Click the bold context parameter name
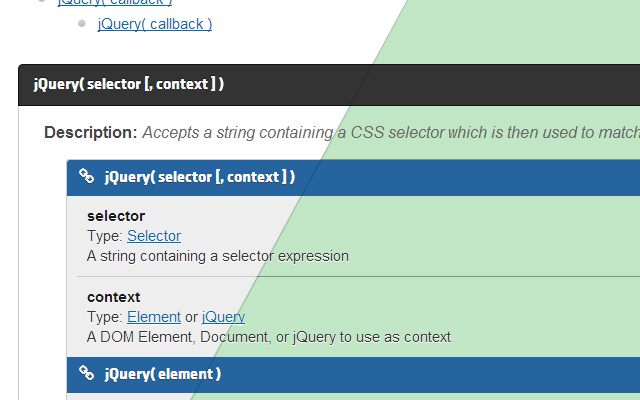Viewport: 640px width, 400px height. (113, 297)
